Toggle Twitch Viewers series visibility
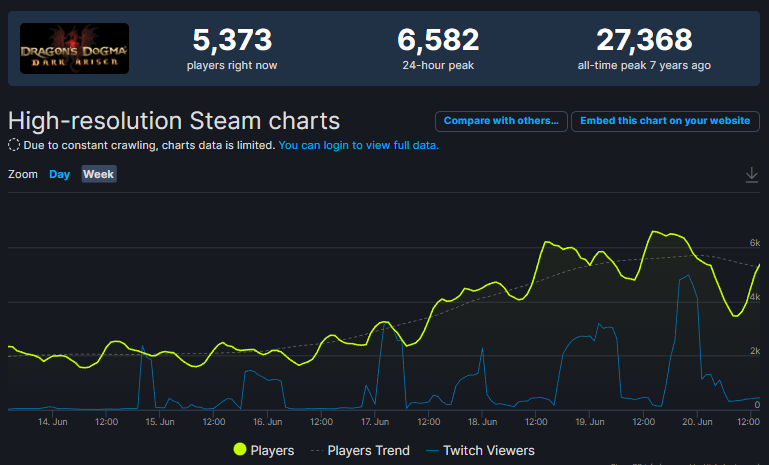This screenshot has width=769, height=465. pos(478,450)
